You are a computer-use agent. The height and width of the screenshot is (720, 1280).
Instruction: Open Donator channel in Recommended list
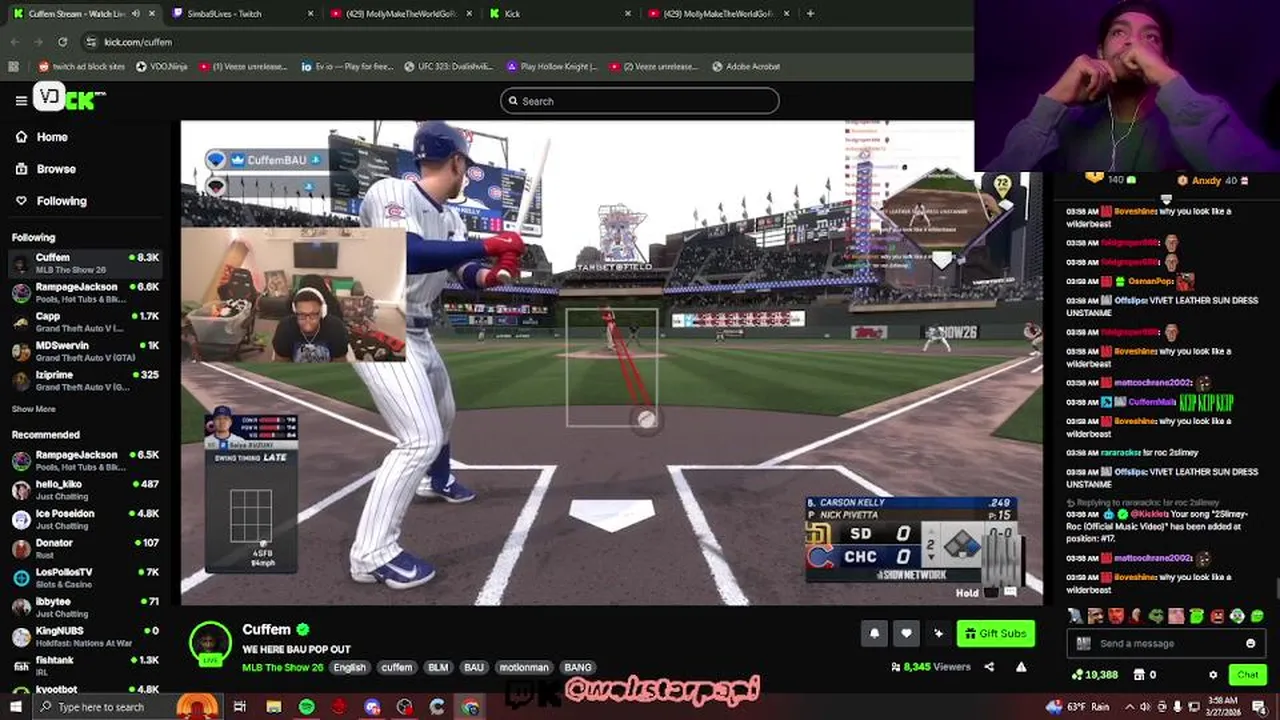coord(85,548)
